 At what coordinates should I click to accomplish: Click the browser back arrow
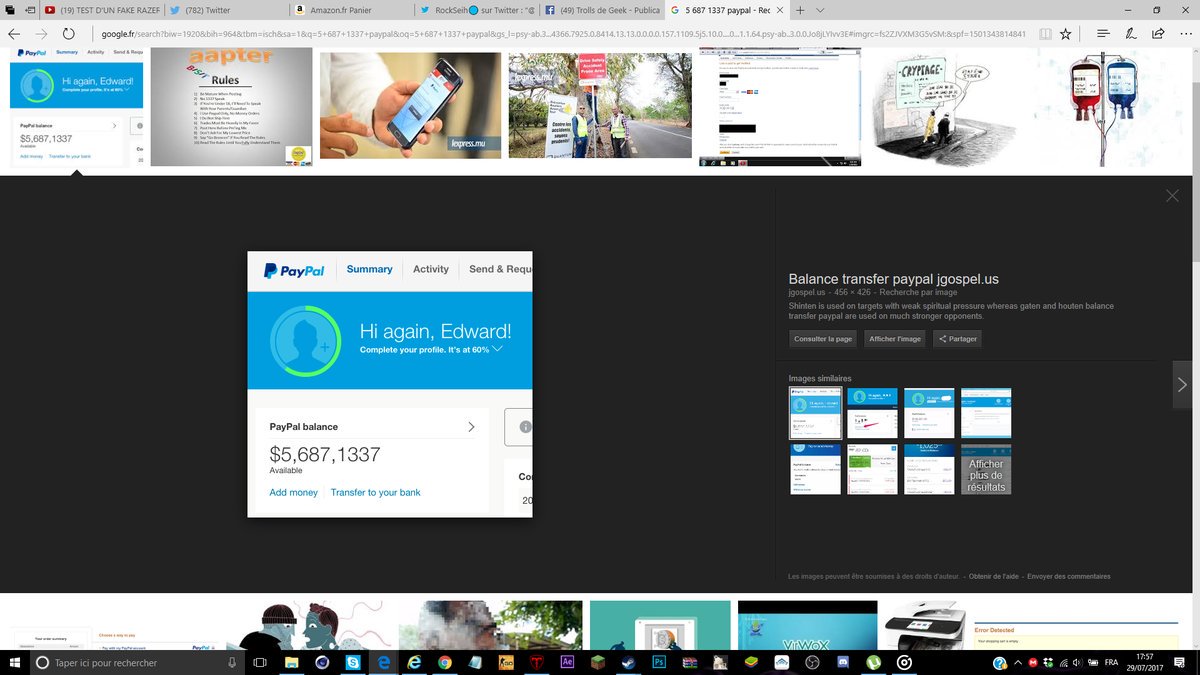point(14,33)
